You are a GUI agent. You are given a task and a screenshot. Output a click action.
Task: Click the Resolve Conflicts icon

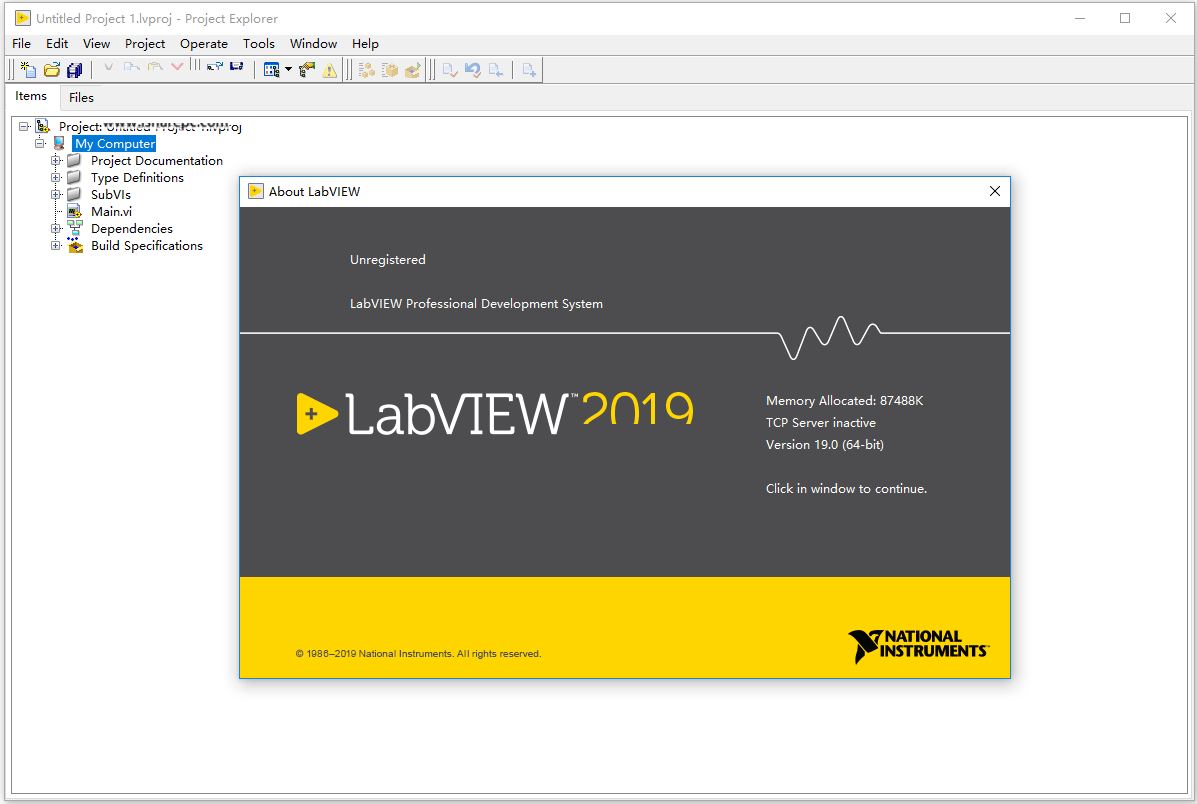pyautogui.click(x=307, y=70)
